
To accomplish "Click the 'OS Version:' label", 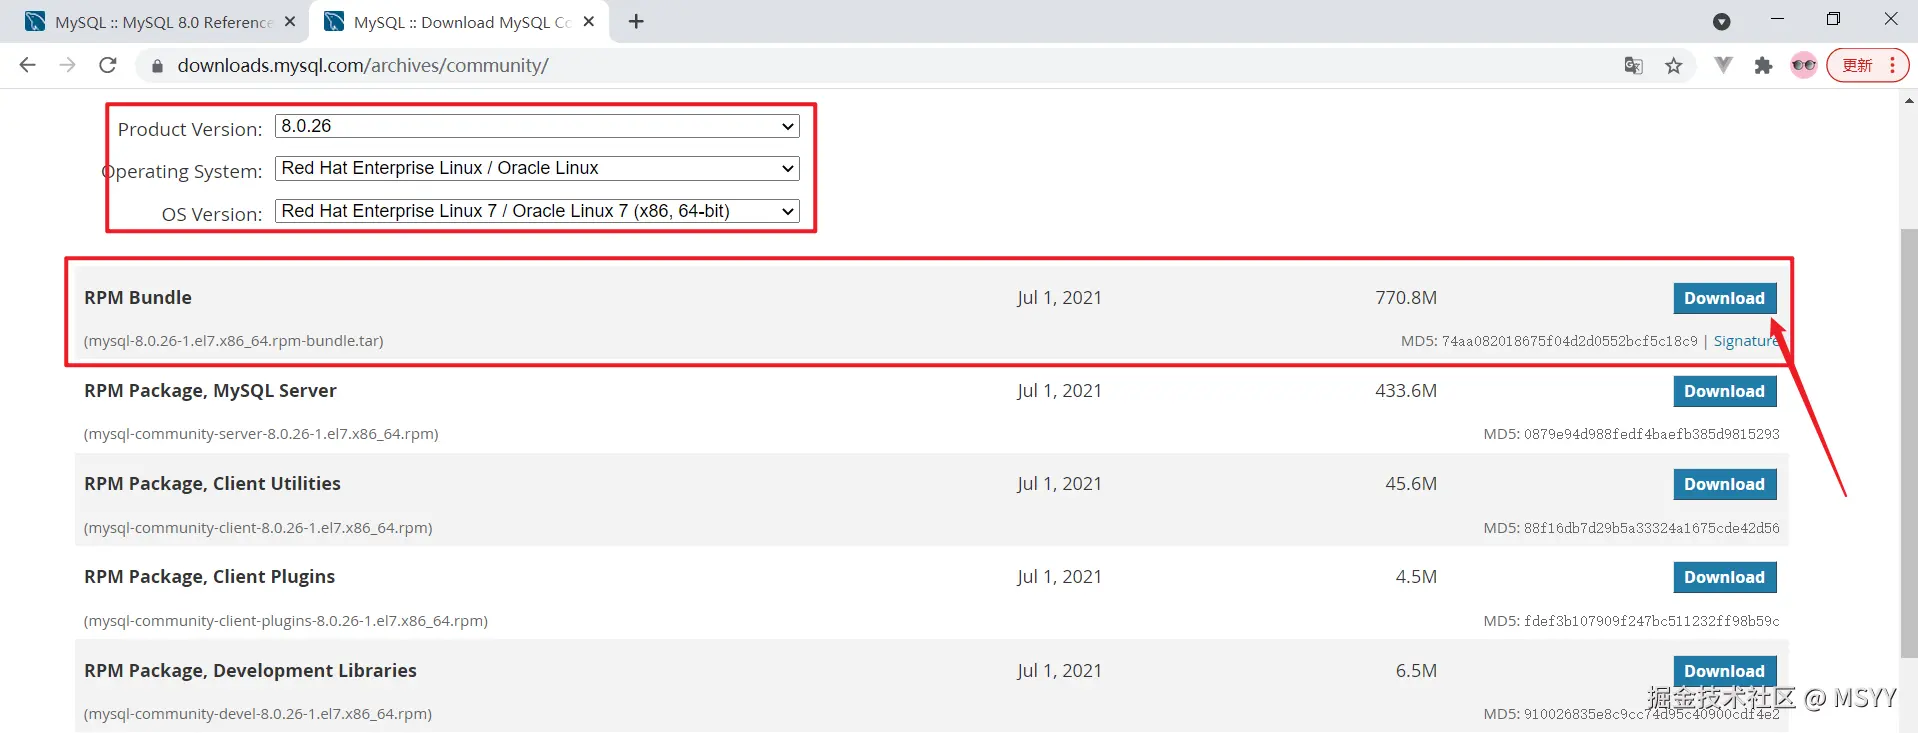I will (212, 214).
